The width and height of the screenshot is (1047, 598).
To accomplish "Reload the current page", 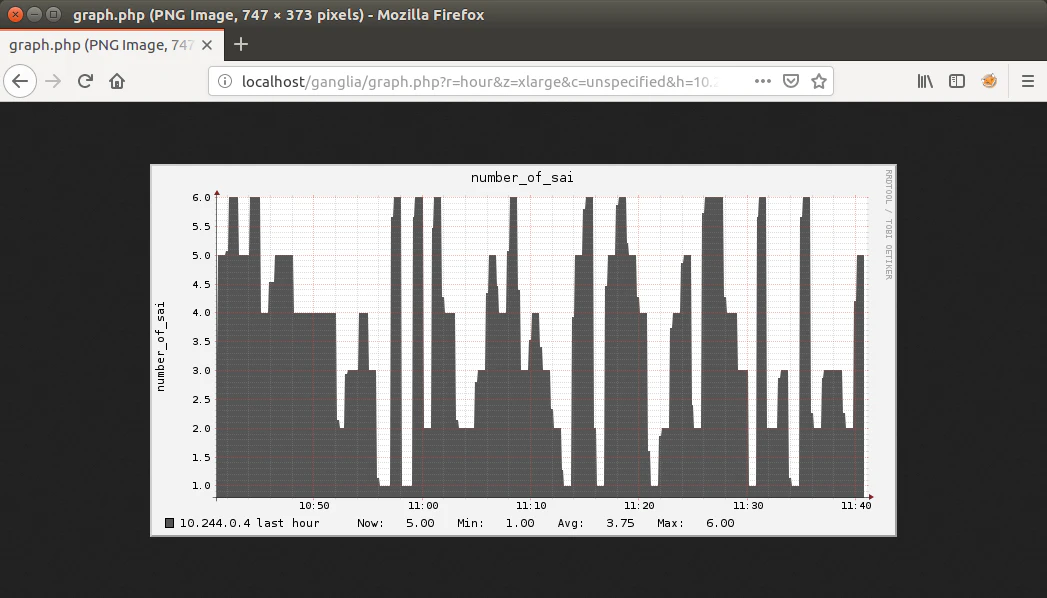I will click(85, 81).
